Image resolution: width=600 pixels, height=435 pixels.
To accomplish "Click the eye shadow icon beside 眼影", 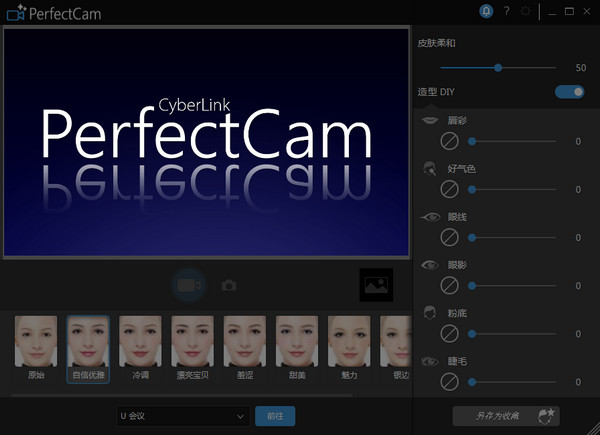I will click(430, 265).
